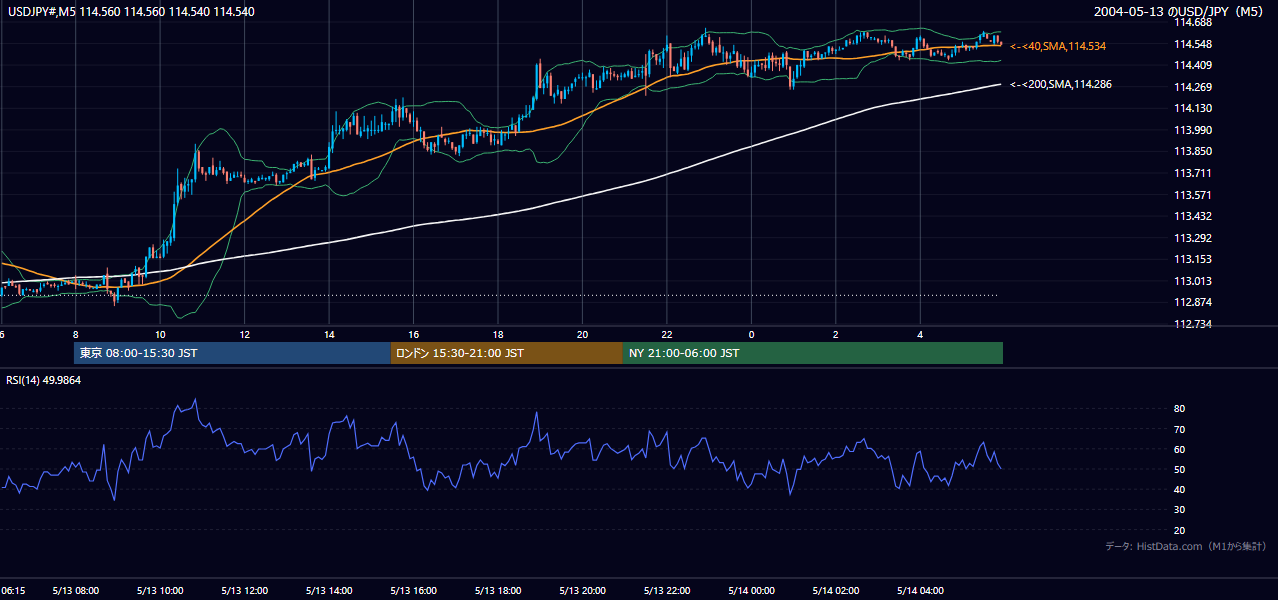Viewport: 1278px width, 600px height.
Task: Click RSI axis level 20
Action: [1179, 530]
